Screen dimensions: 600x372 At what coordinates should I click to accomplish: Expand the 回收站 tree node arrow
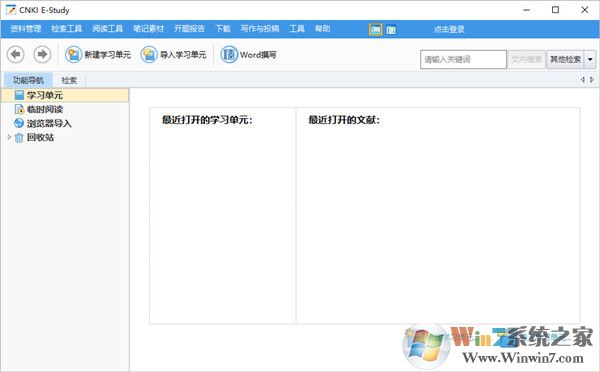(x=9, y=137)
